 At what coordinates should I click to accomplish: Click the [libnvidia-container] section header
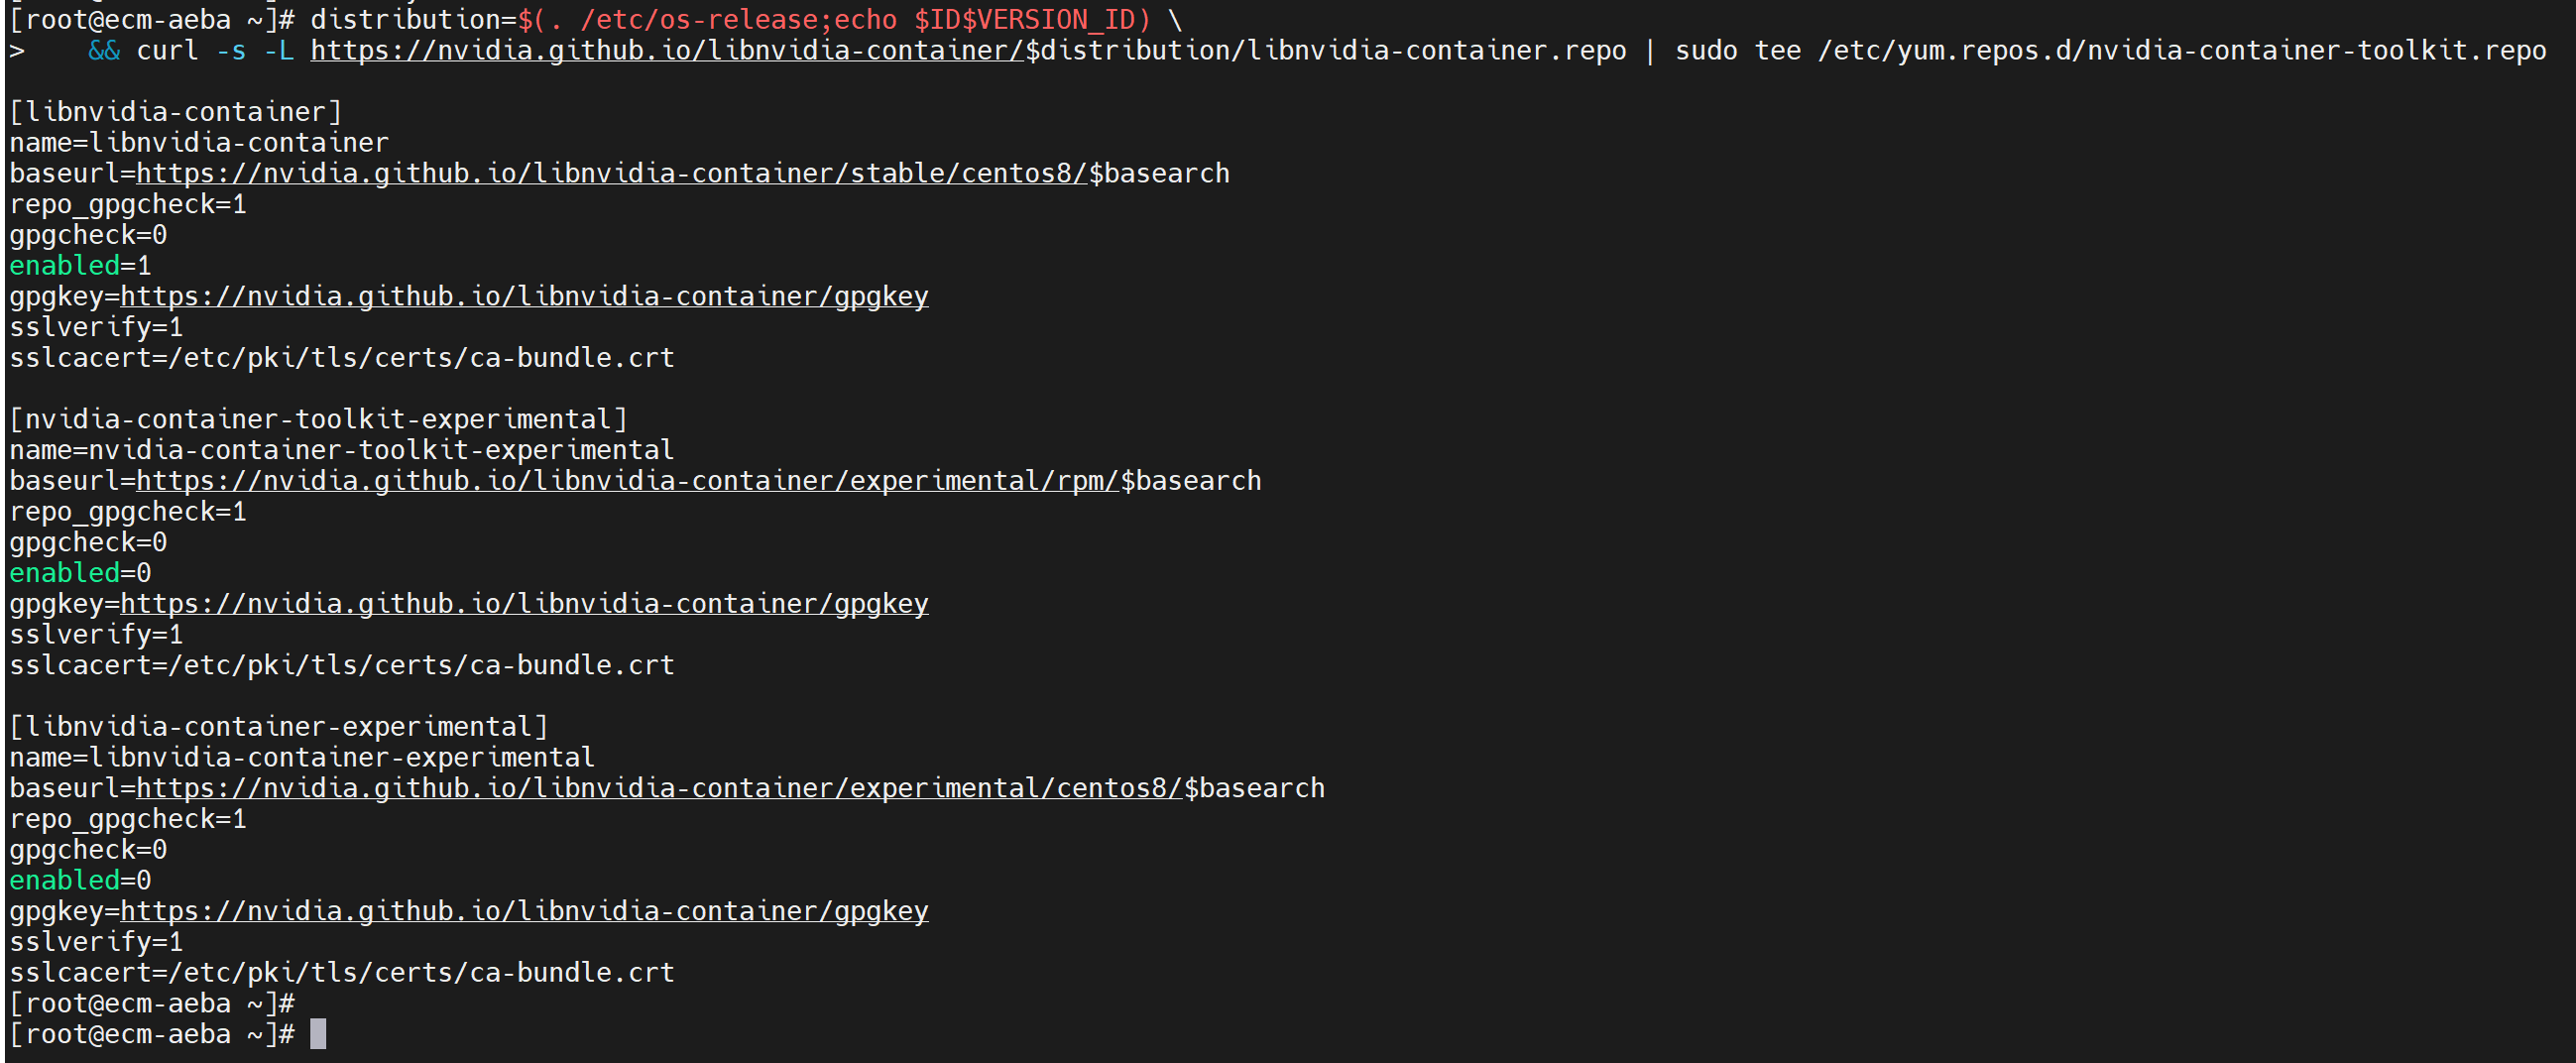176,112
